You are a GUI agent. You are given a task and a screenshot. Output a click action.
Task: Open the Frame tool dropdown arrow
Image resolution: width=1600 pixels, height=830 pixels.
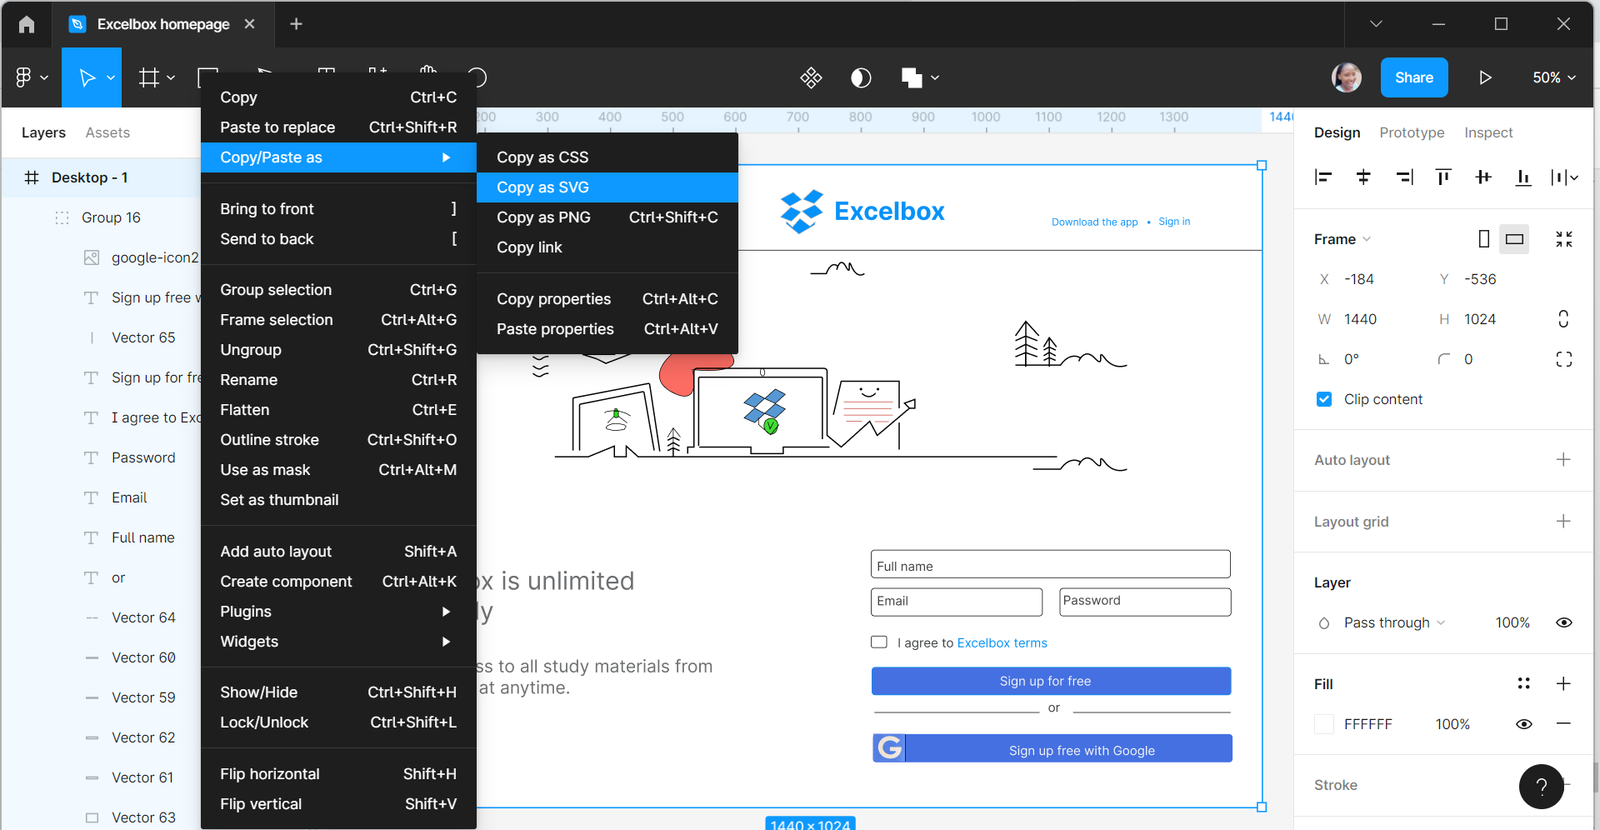tap(171, 78)
